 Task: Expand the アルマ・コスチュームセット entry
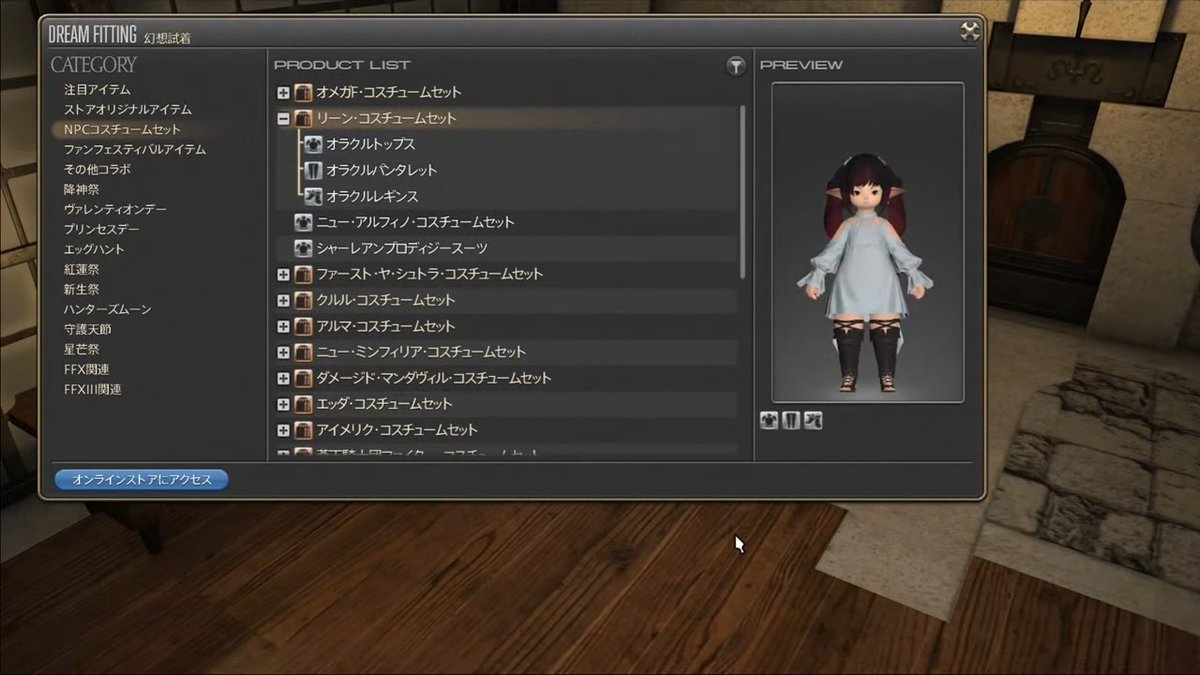[x=283, y=326]
